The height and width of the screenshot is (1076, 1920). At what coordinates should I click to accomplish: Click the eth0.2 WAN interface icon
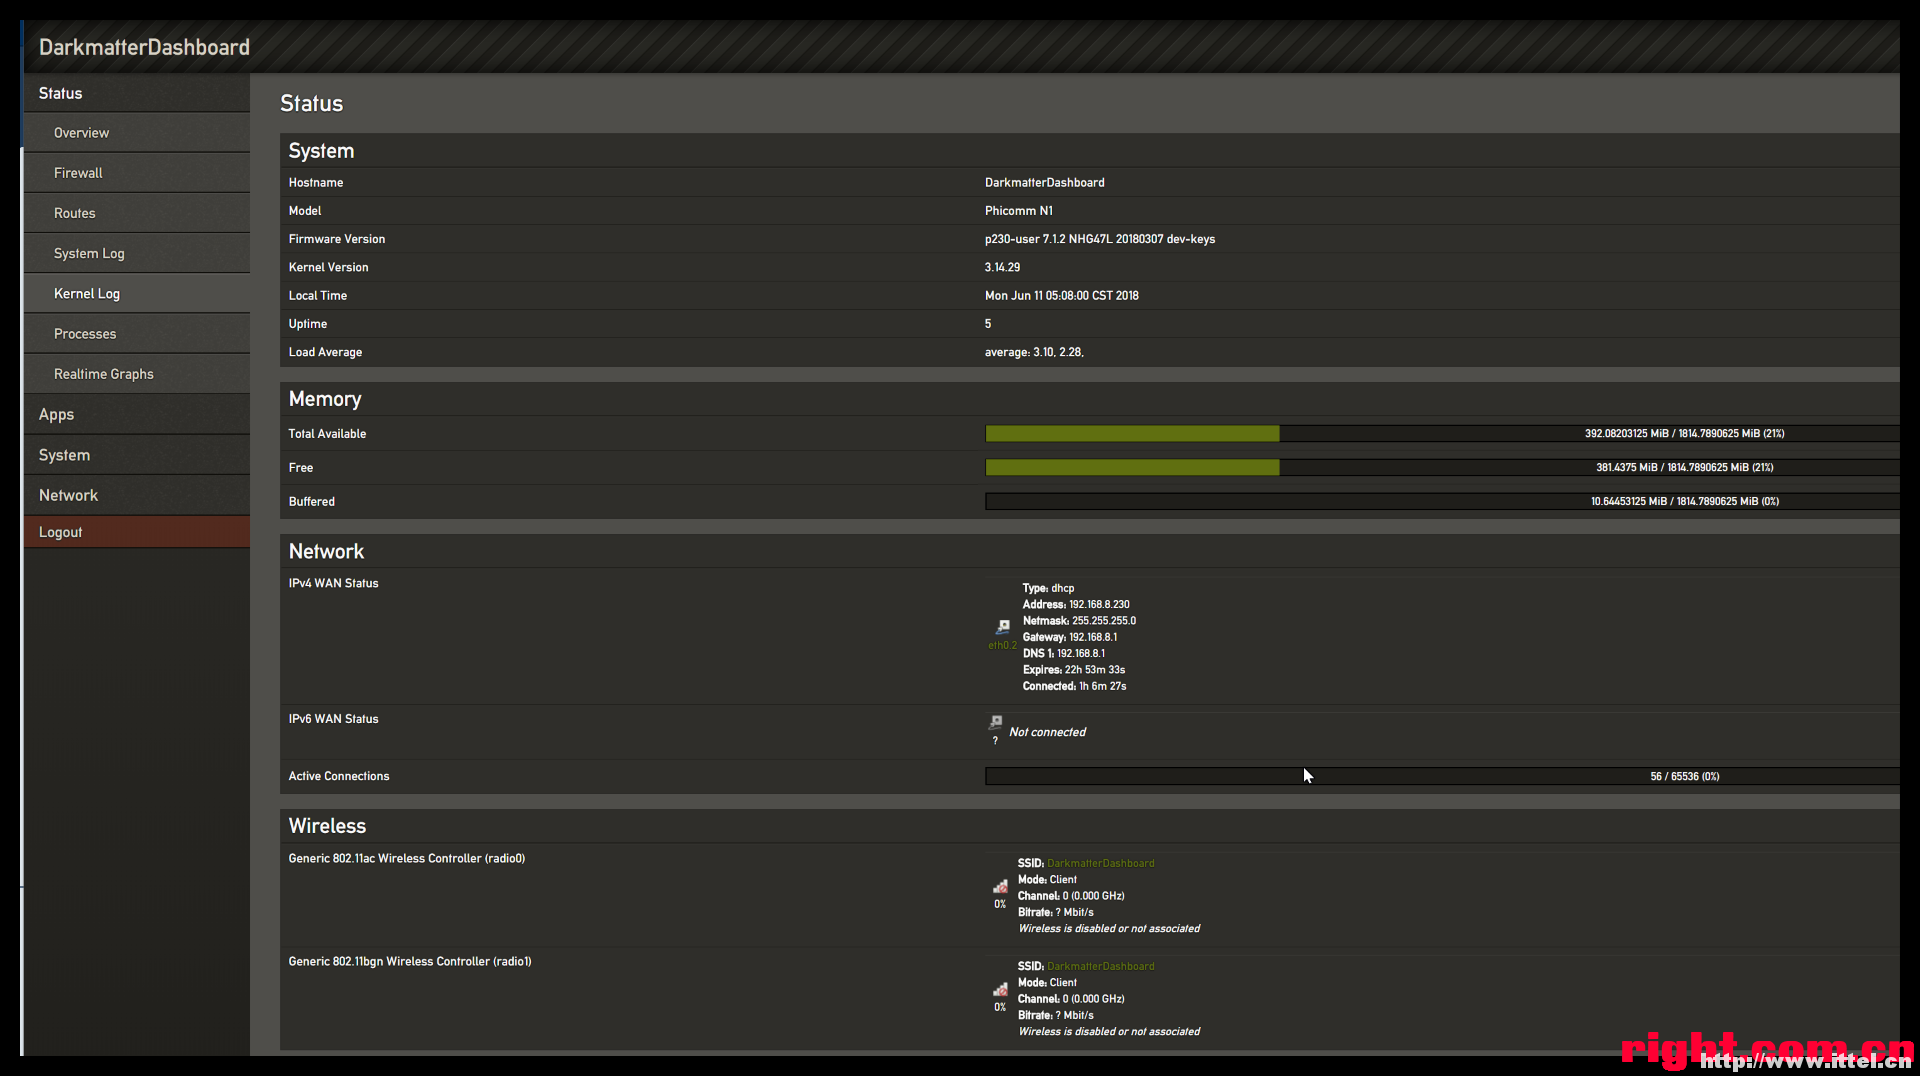[x=1002, y=627]
